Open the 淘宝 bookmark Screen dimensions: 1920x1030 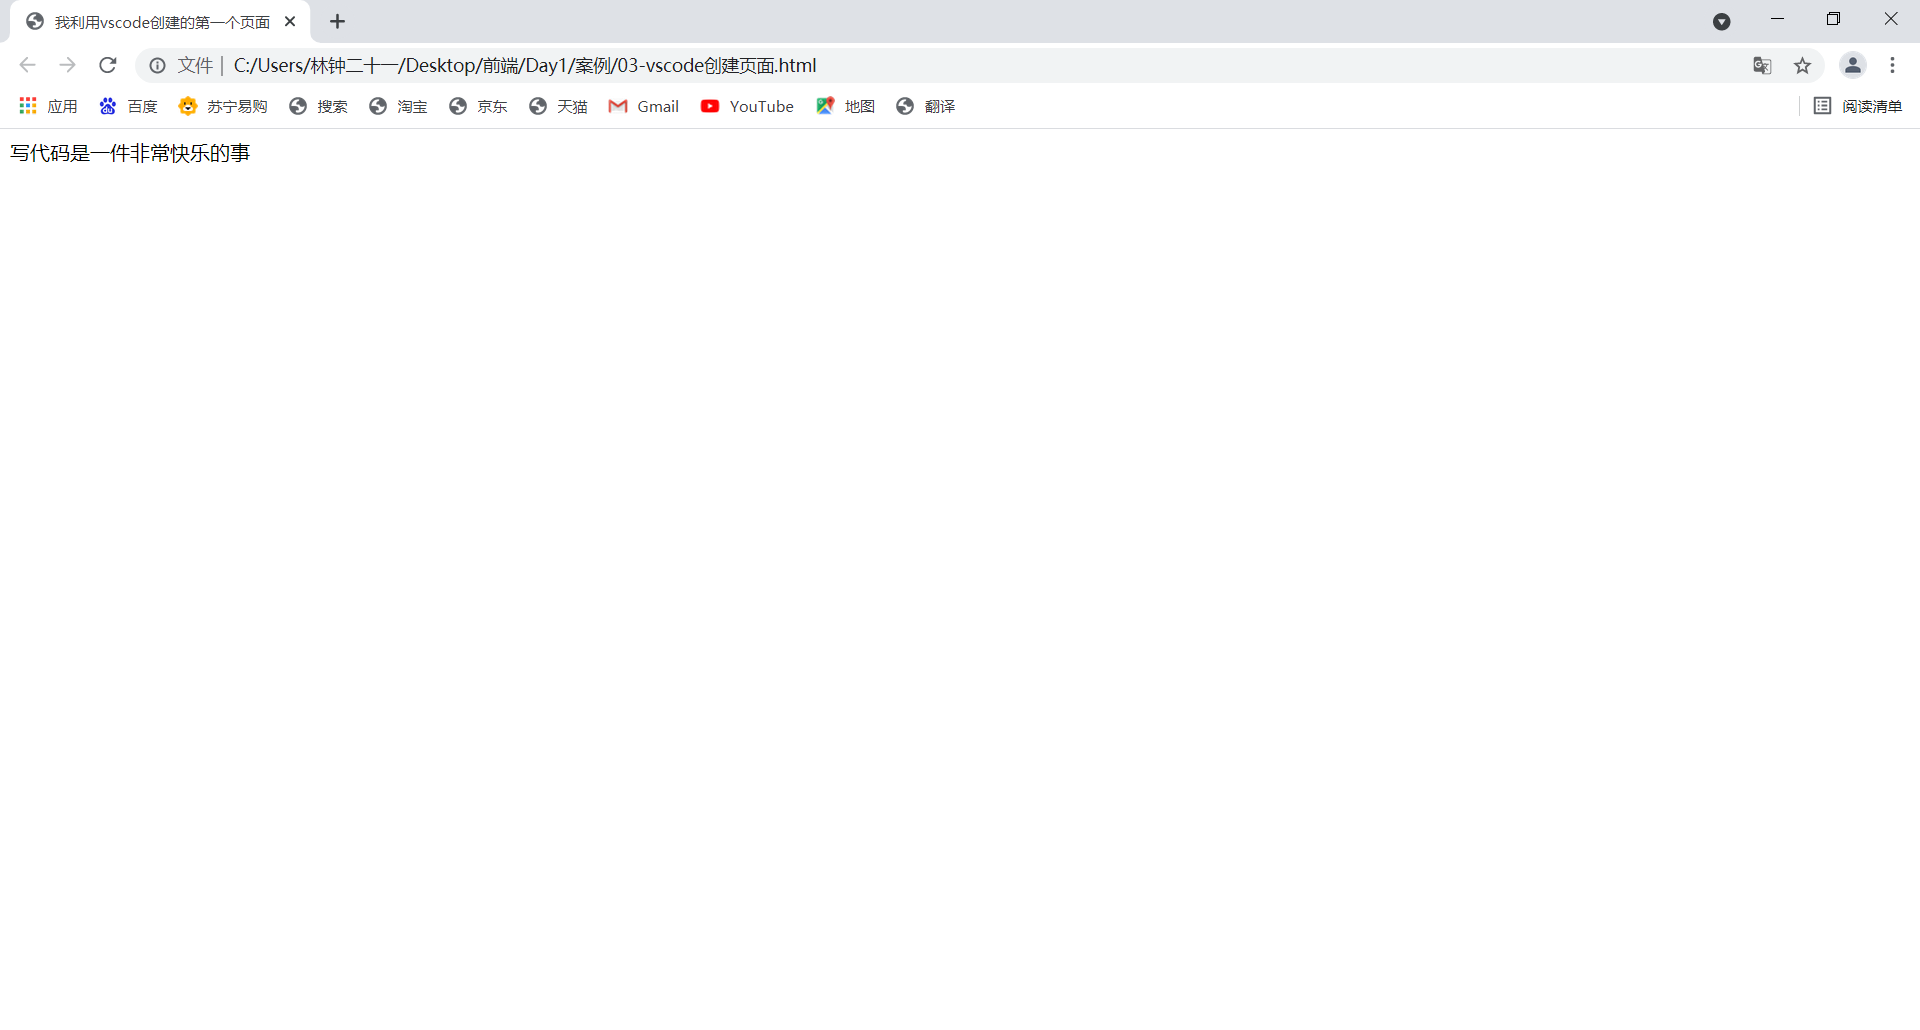click(398, 106)
